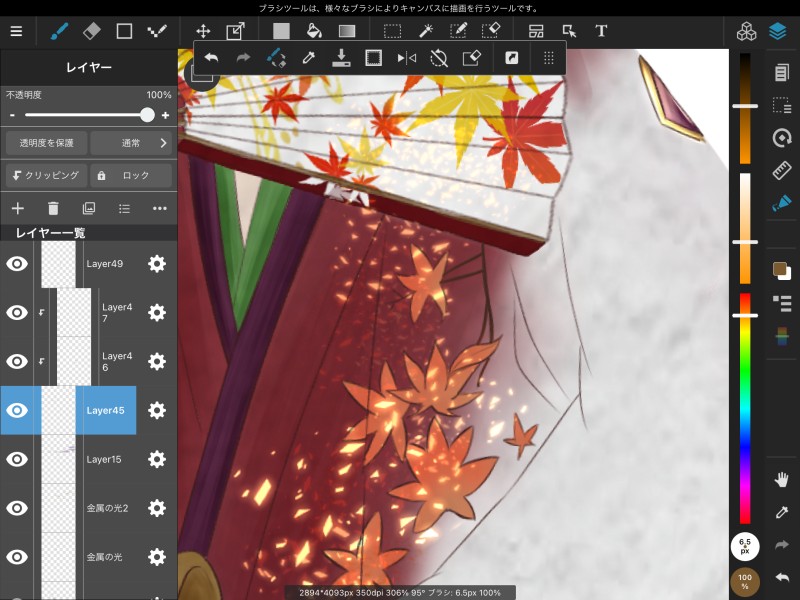Click the rainbow hue slider bar

pos(745,408)
